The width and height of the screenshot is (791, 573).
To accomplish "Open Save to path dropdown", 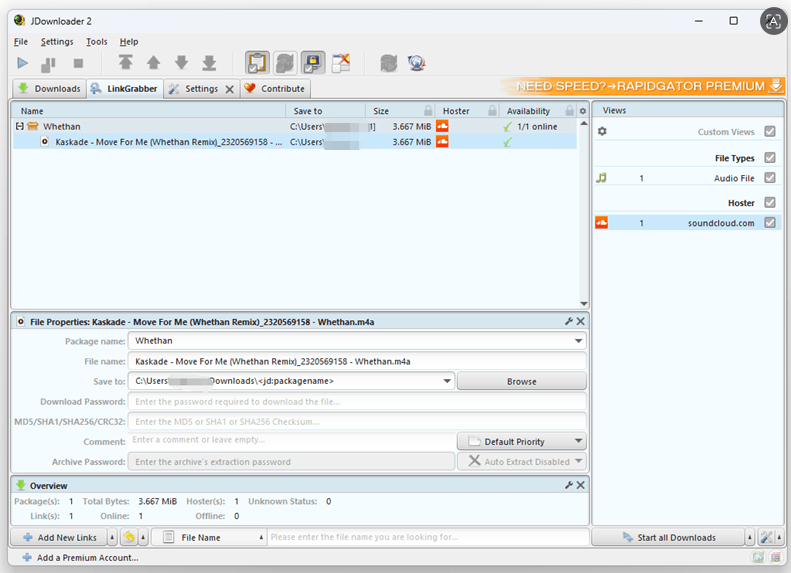I will (447, 381).
